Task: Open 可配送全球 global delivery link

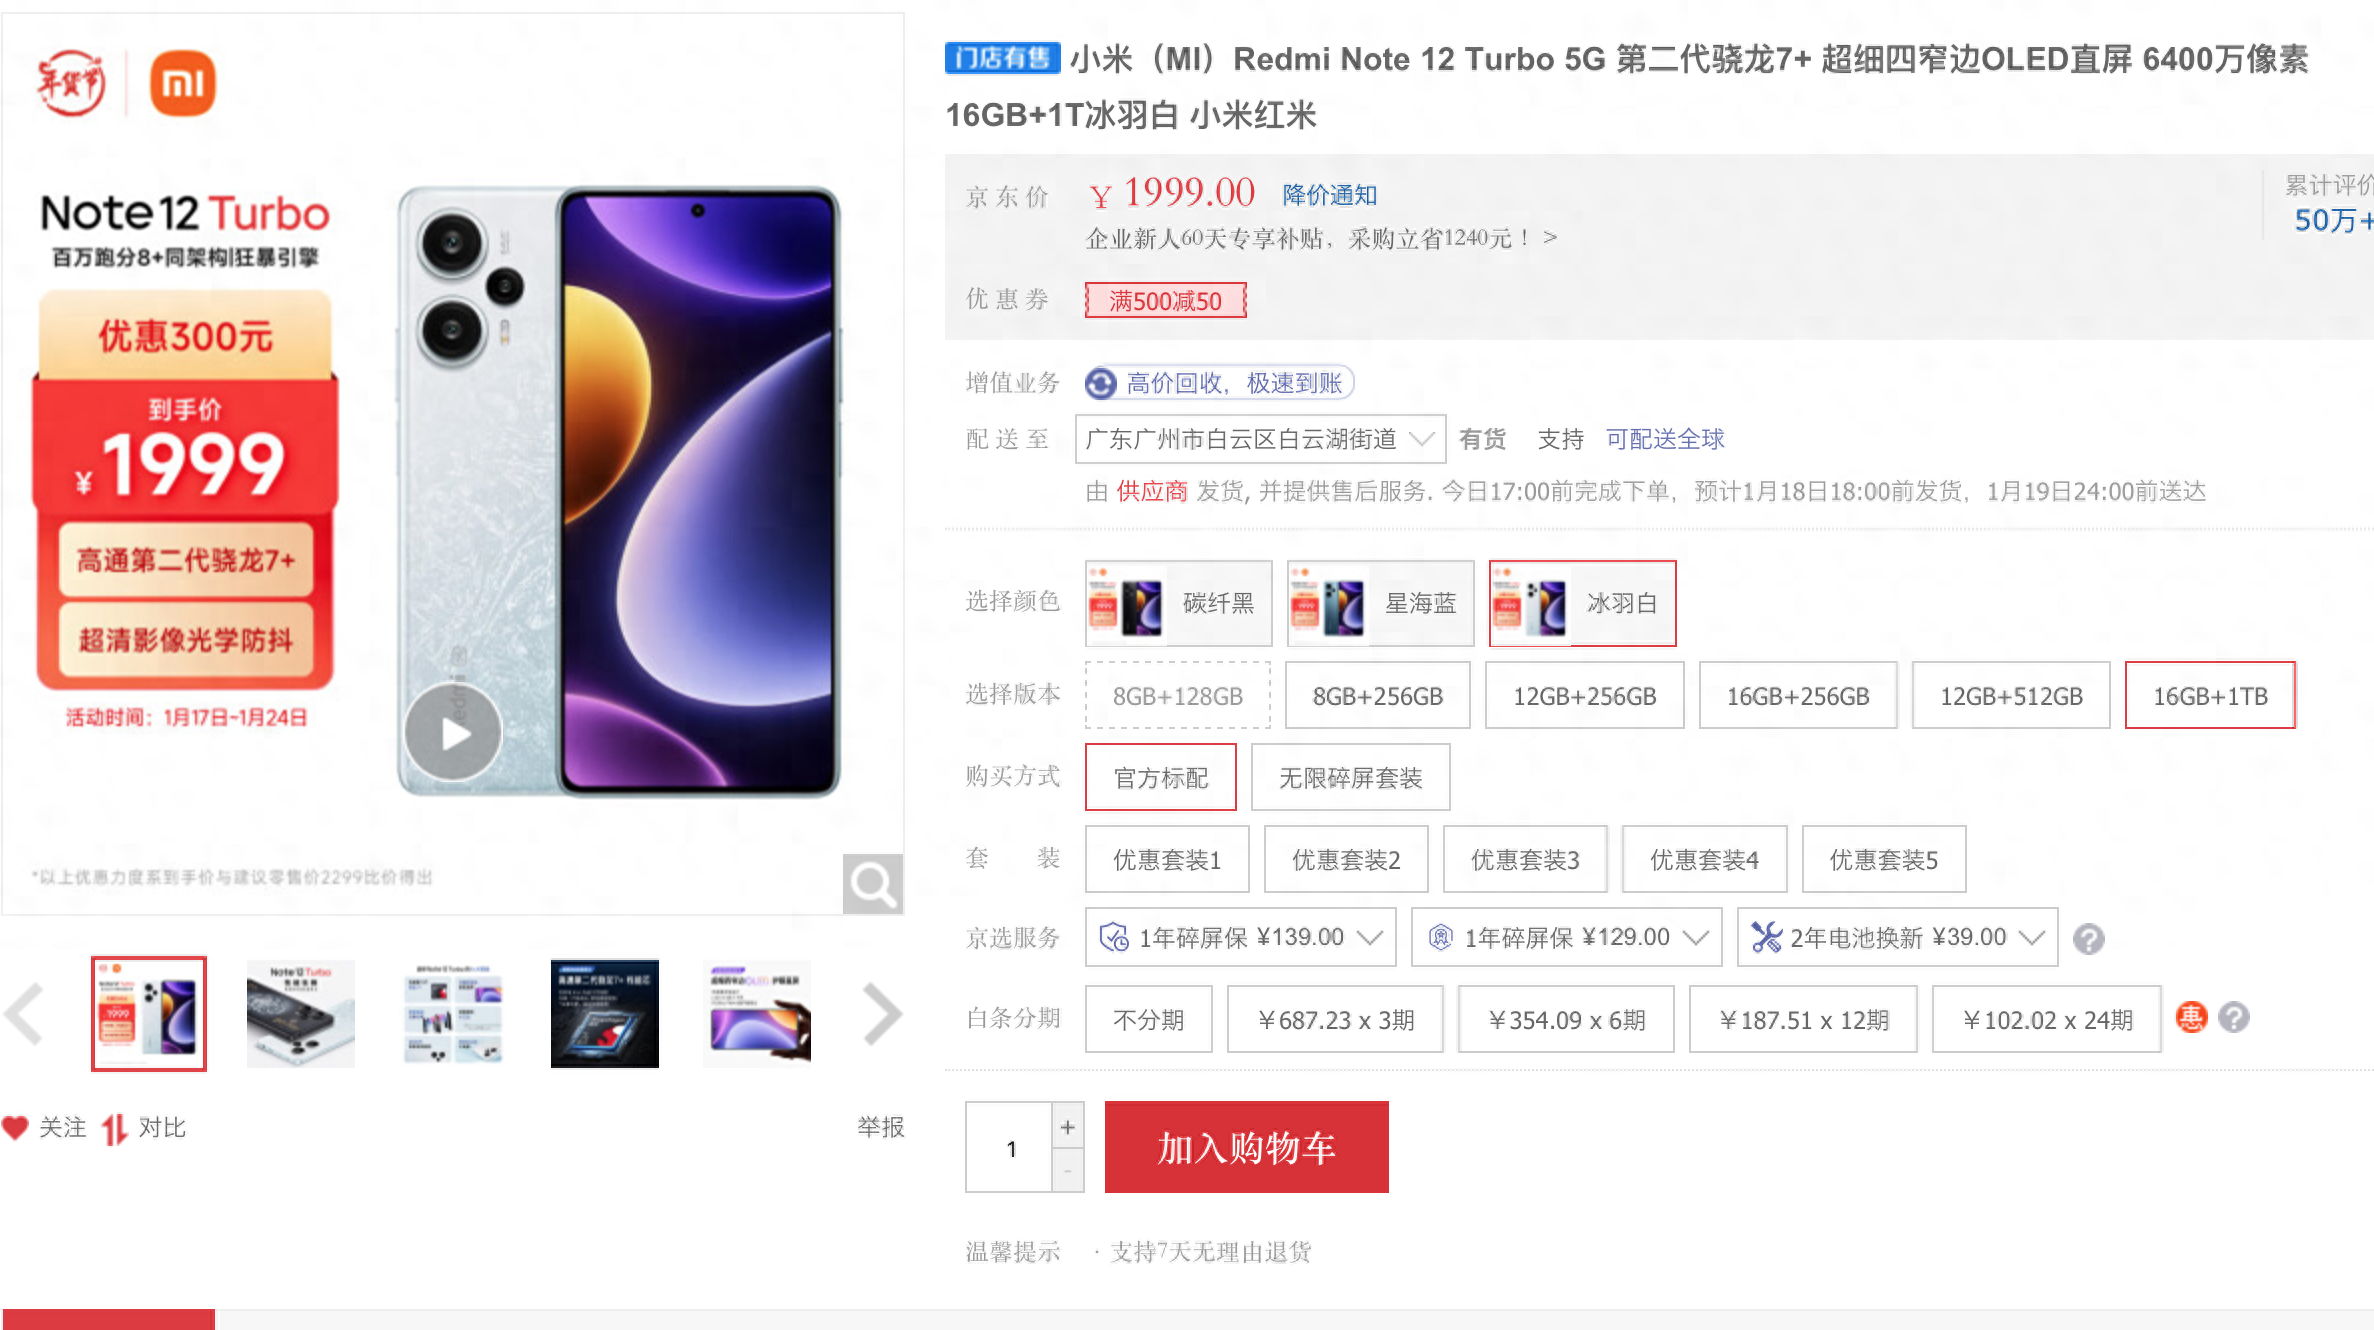Action: click(1665, 439)
